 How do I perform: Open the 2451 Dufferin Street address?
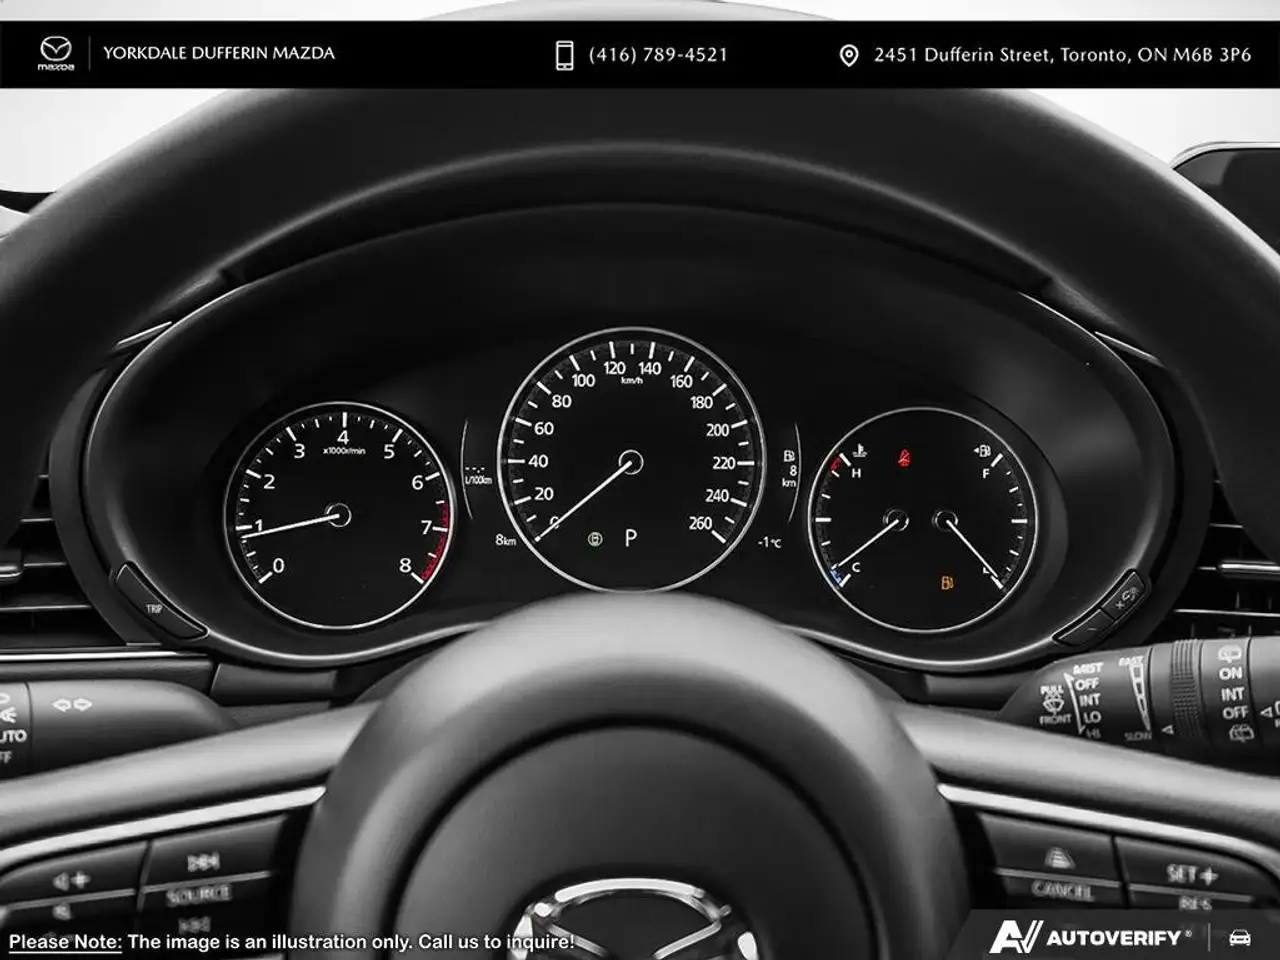coord(1062,55)
